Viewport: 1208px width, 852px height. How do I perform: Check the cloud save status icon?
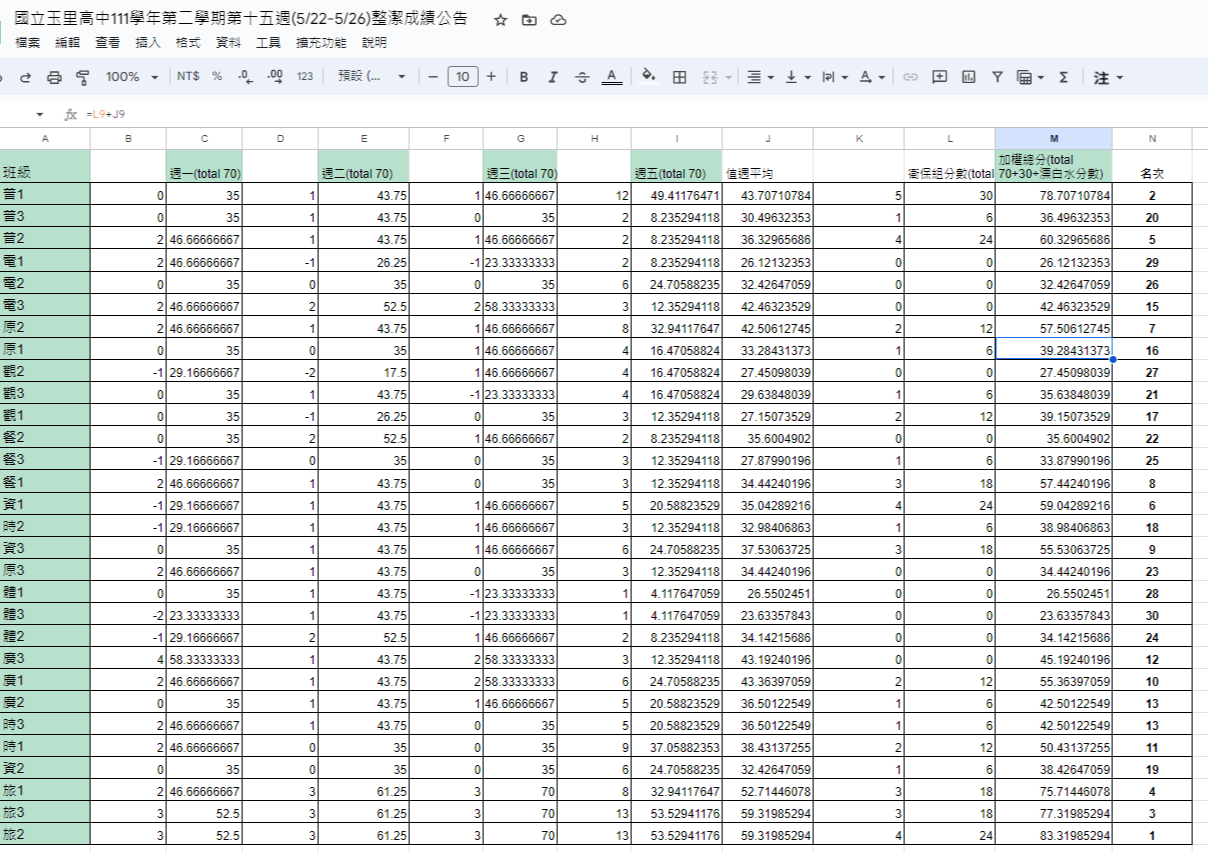559,20
